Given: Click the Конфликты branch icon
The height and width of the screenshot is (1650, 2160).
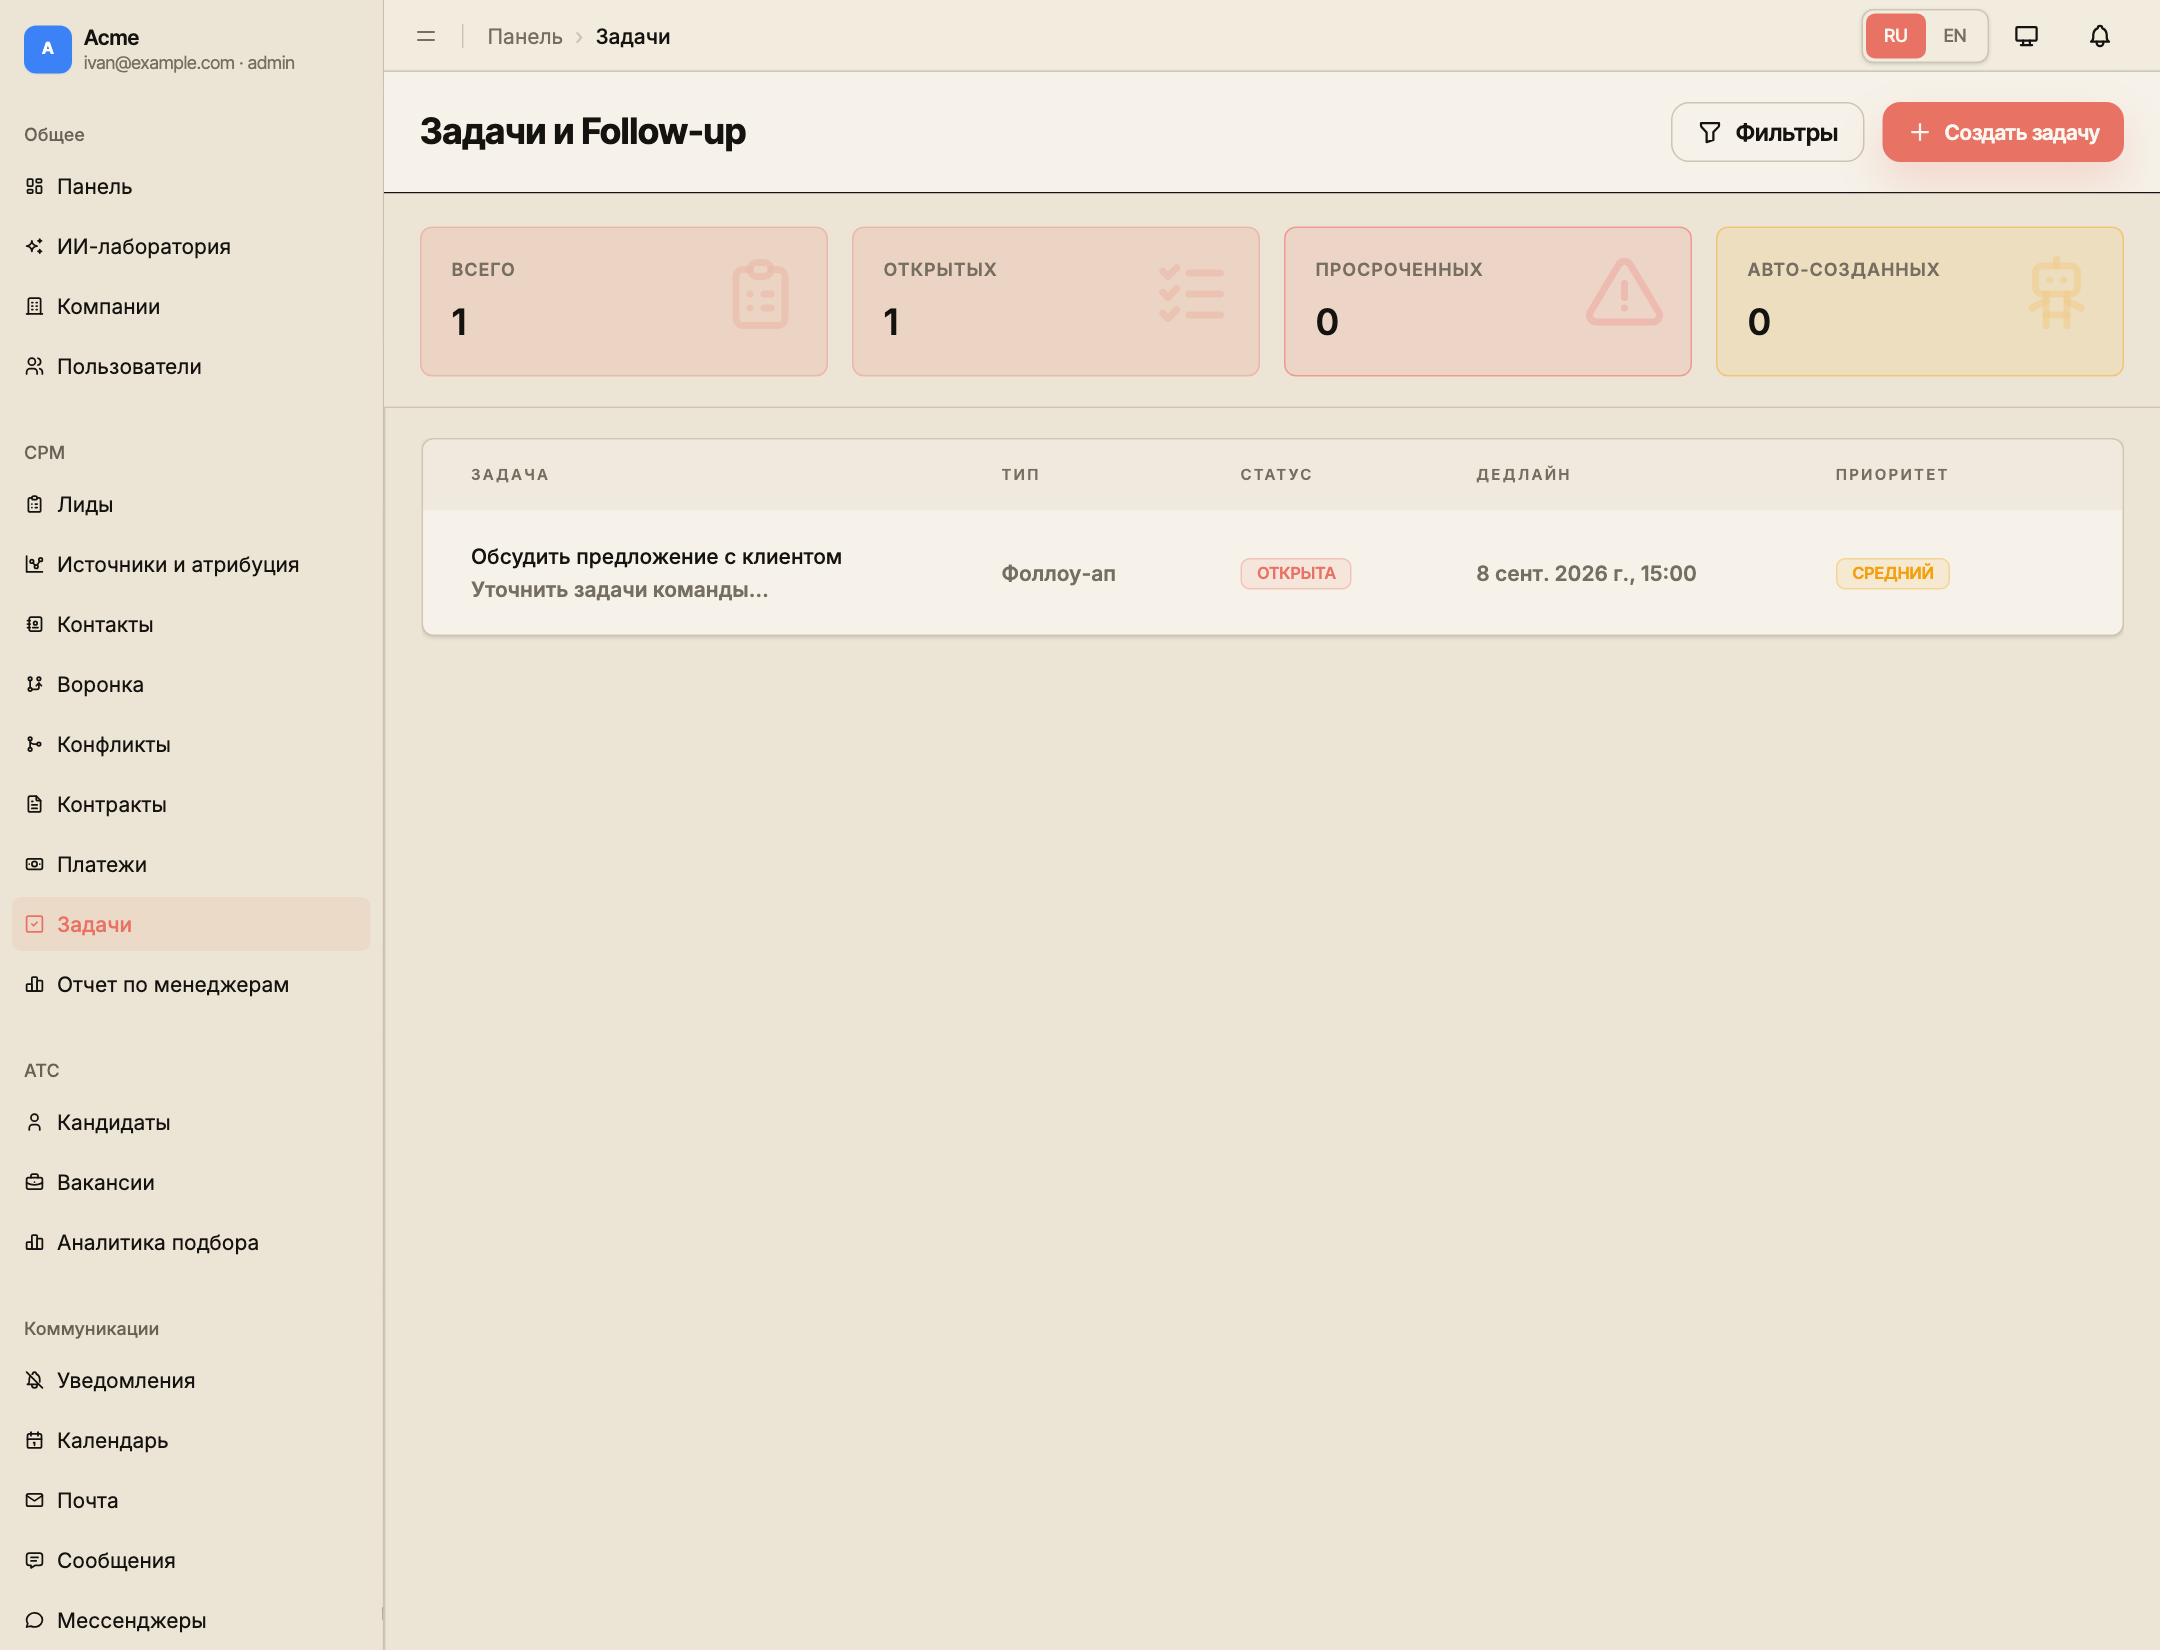Looking at the screenshot, I should click(x=35, y=744).
